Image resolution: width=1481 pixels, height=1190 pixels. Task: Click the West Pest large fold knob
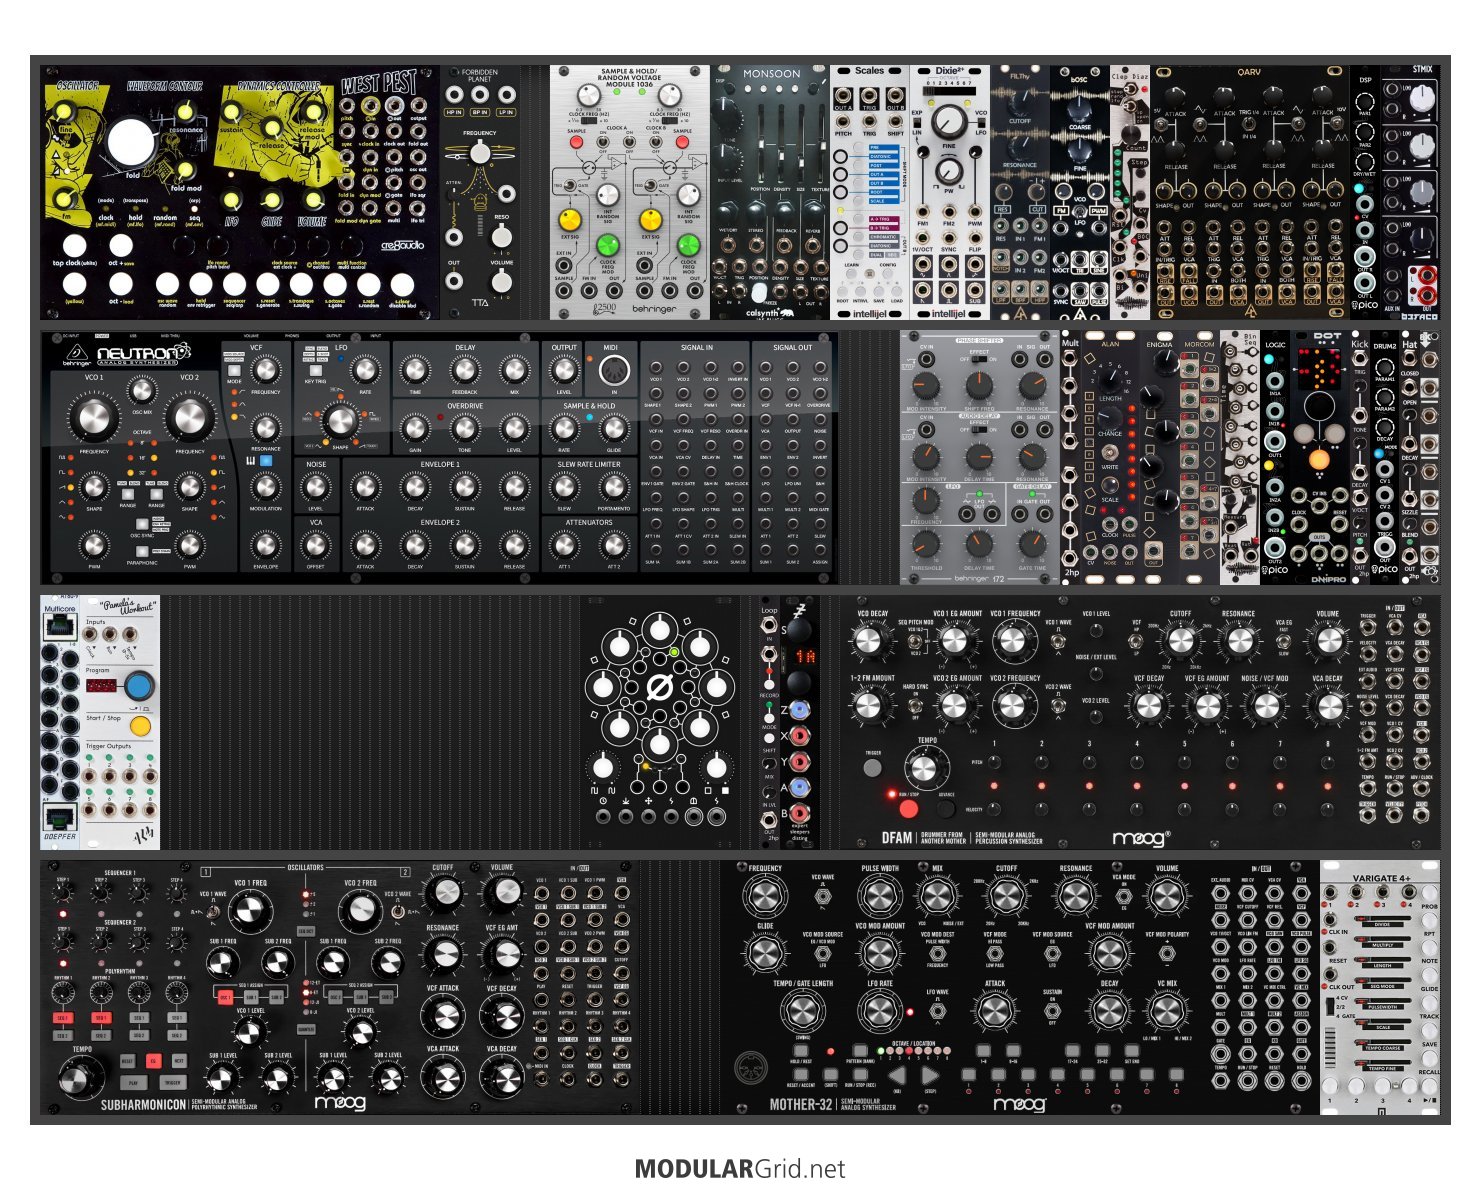131,143
